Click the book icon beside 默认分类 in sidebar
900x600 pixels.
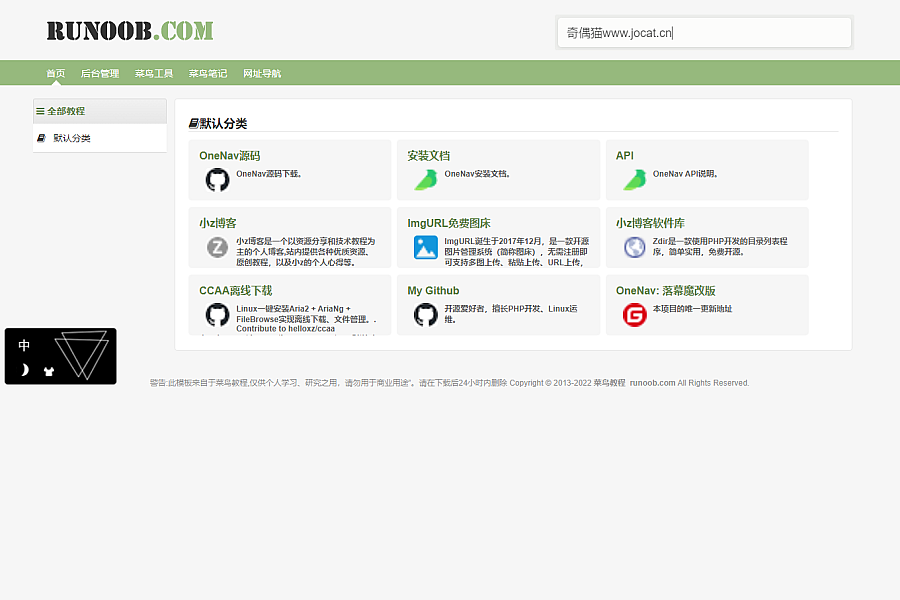(41, 138)
